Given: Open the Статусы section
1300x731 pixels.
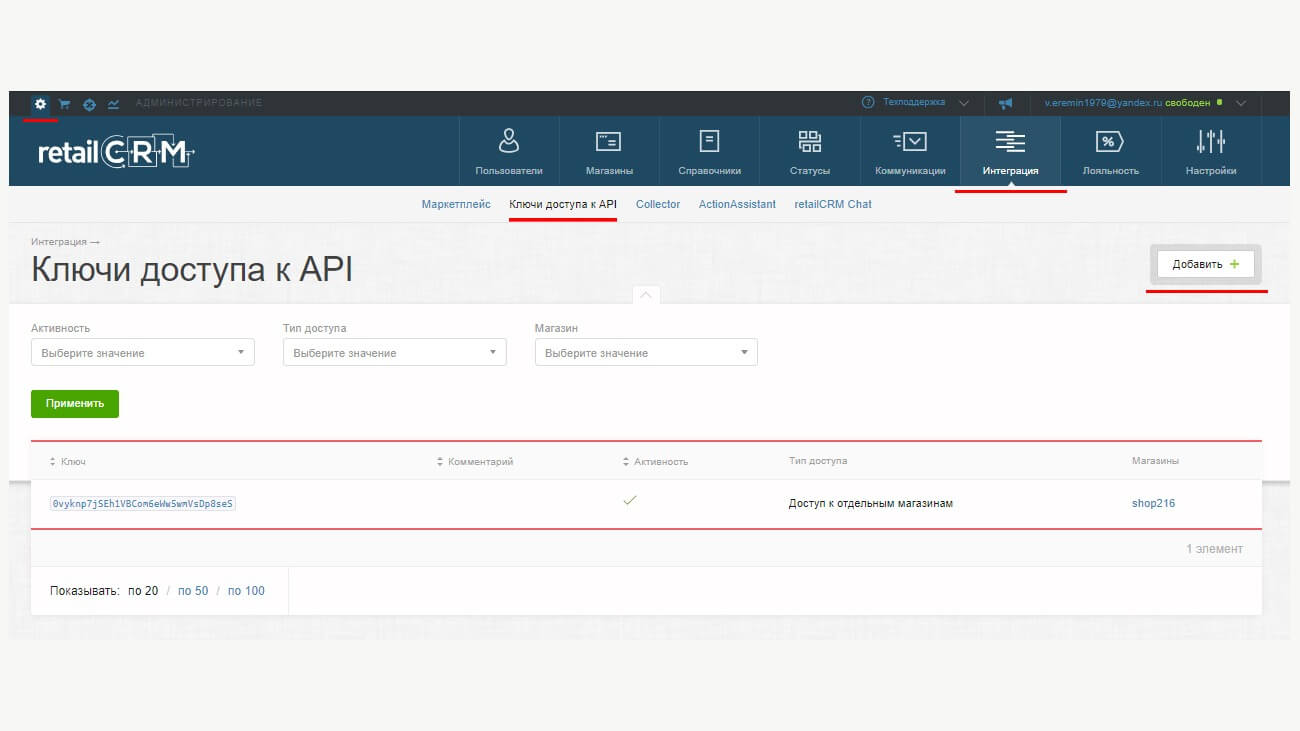Looking at the screenshot, I should [x=809, y=152].
